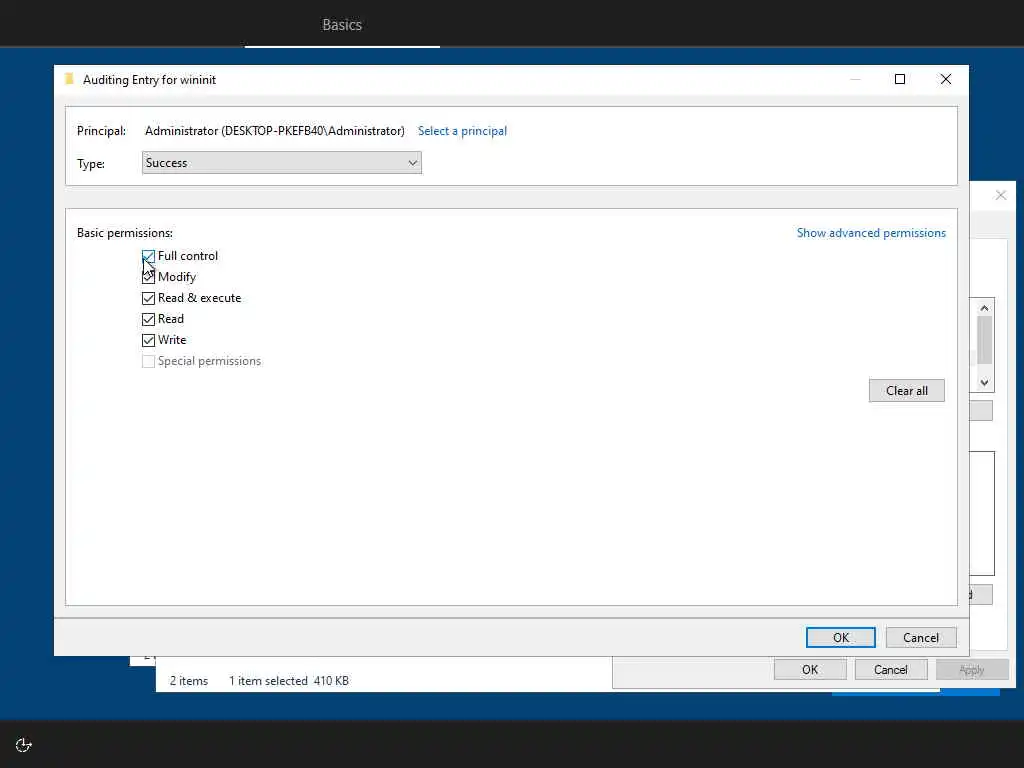Screen dimensions: 1024x768
Task: Maximize the Auditing Entry window
Action: coord(900,79)
